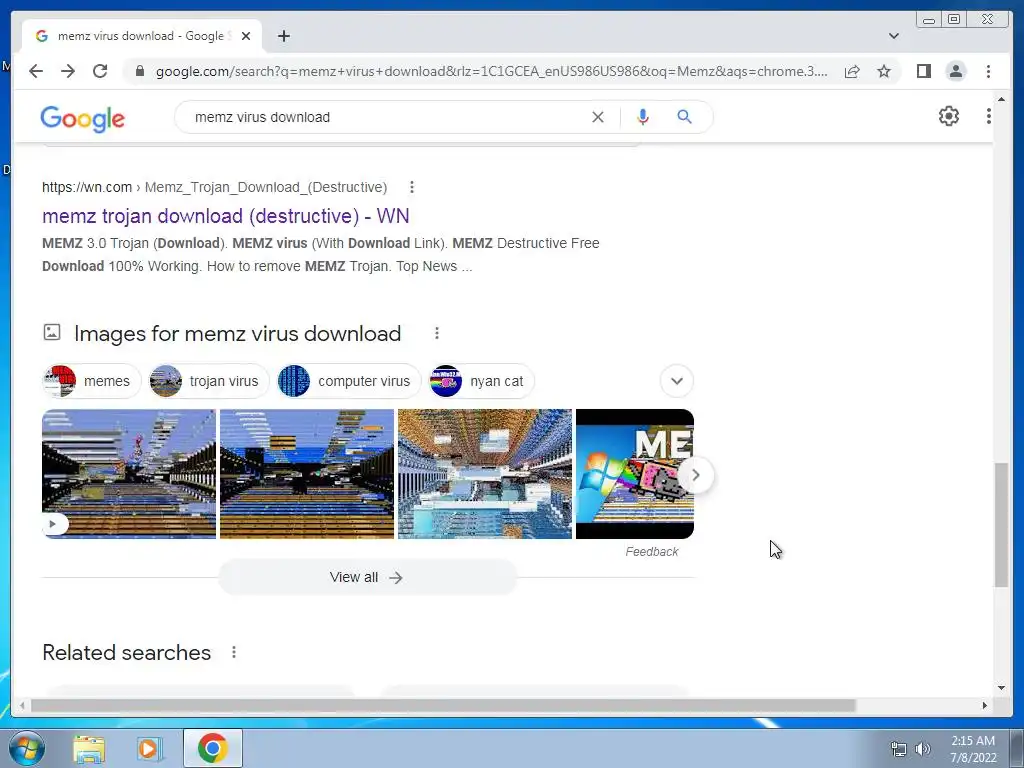Screen dimensions: 1024x768
Task: Open the volume tray icon
Action: click(x=923, y=749)
